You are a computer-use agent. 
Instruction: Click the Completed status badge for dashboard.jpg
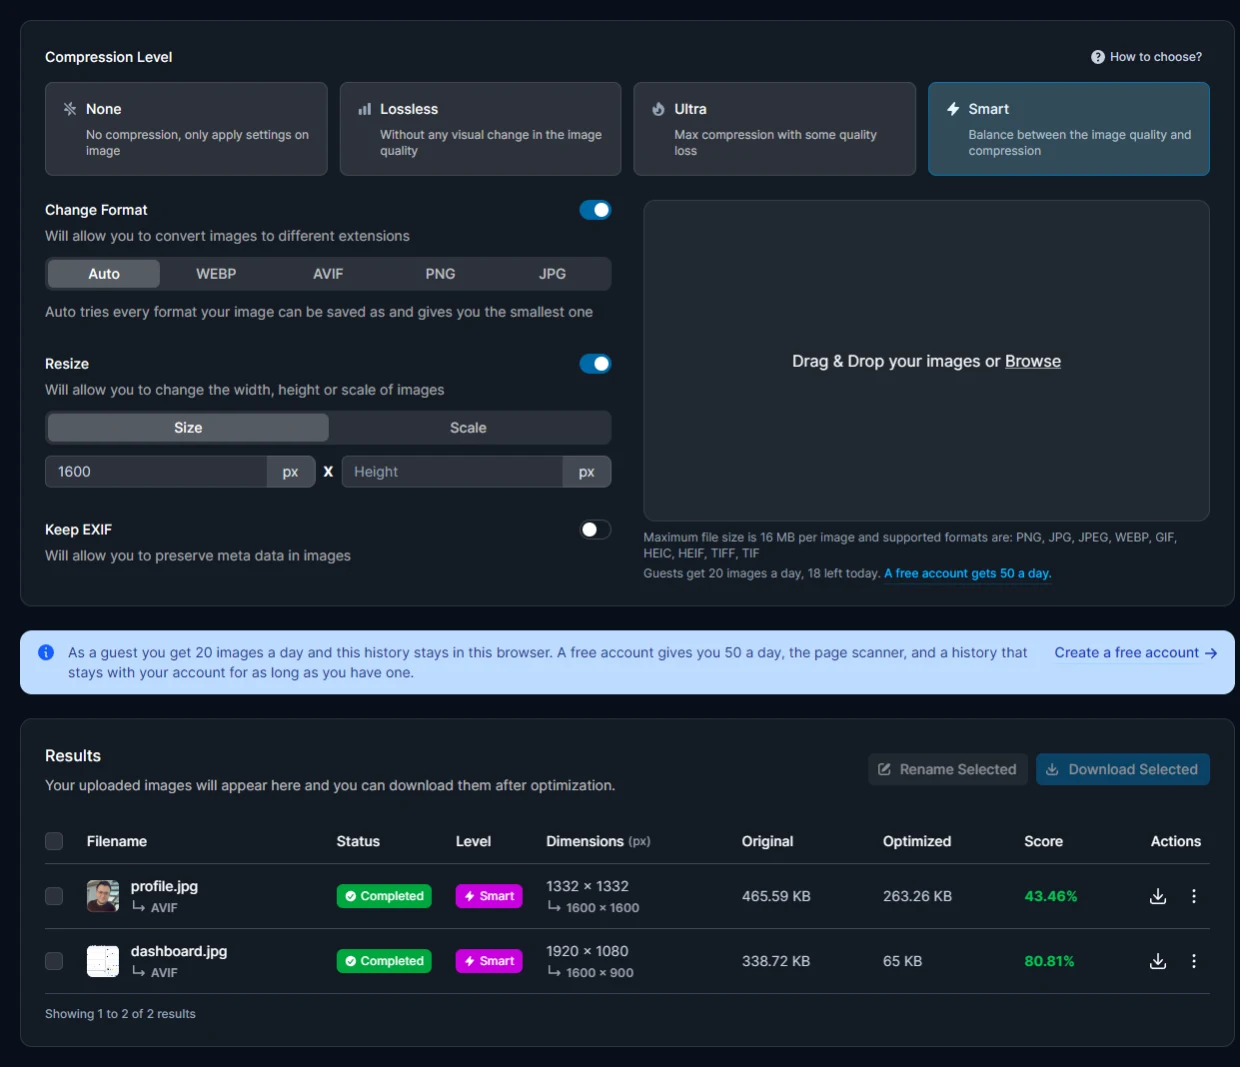[x=384, y=961]
